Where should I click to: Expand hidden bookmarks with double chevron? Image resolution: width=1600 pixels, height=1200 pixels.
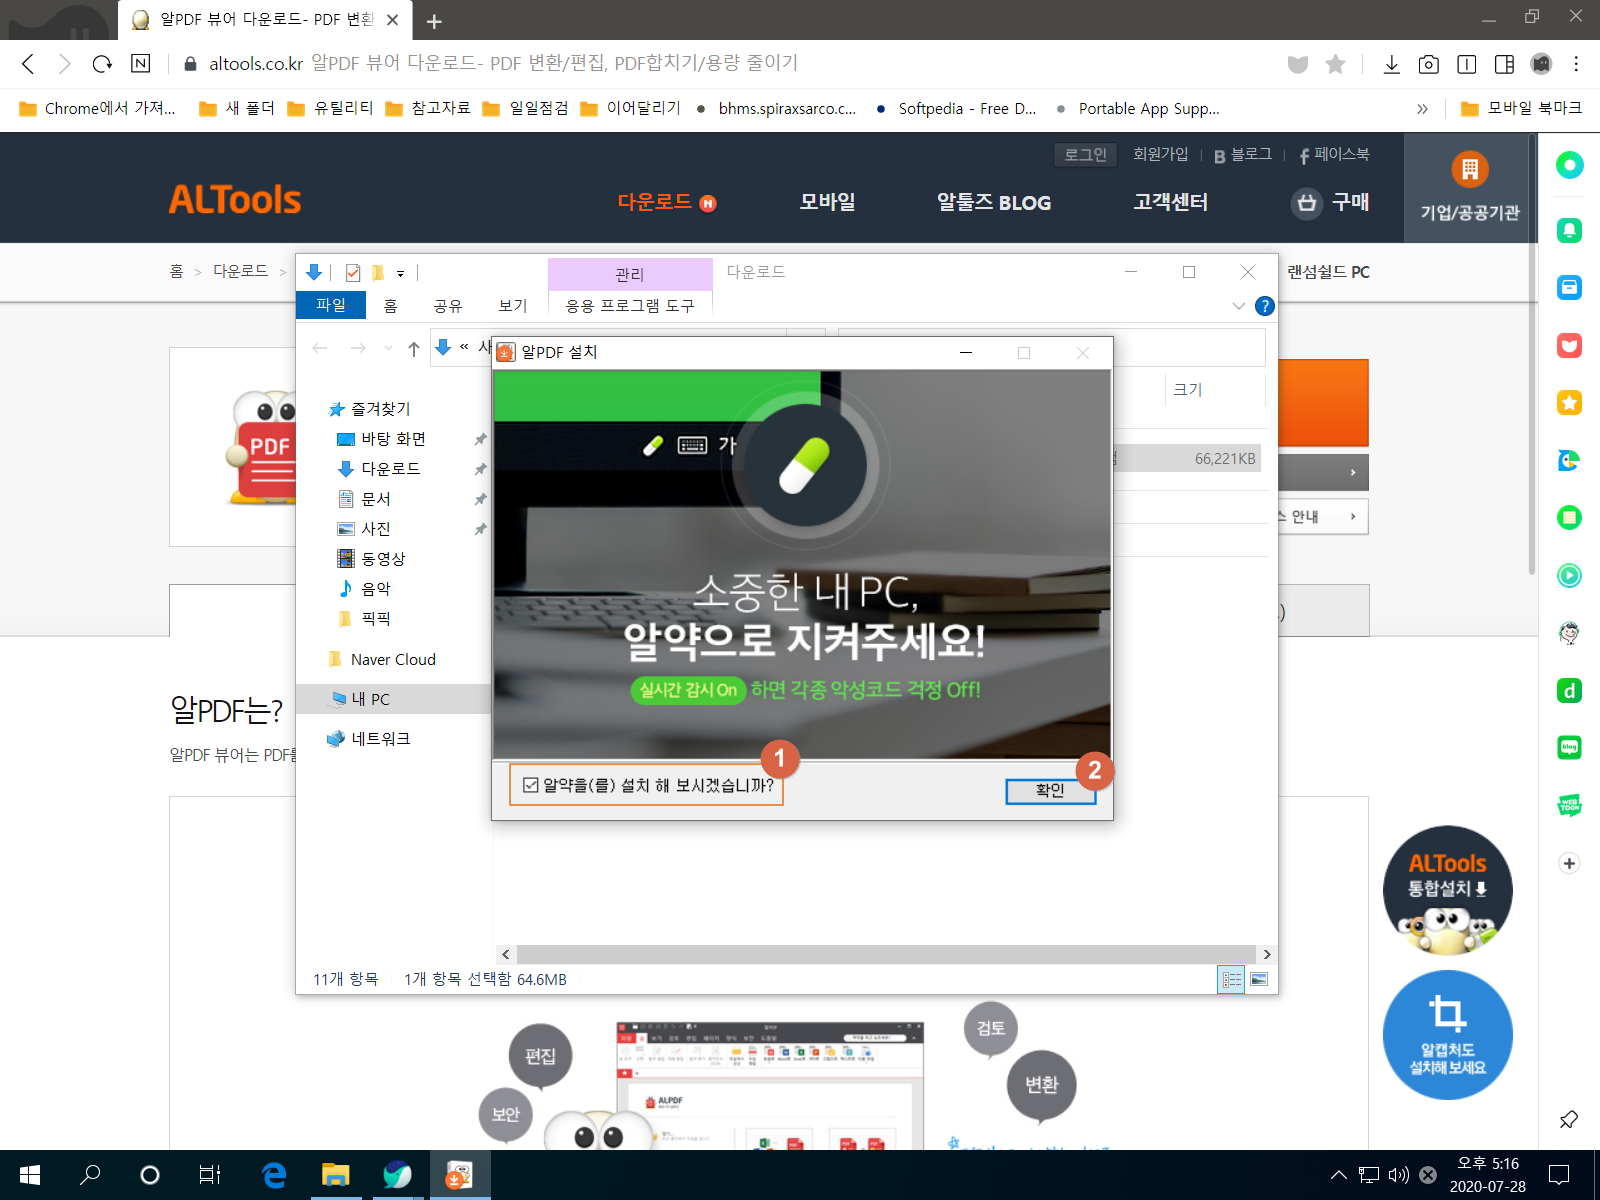click(1422, 108)
